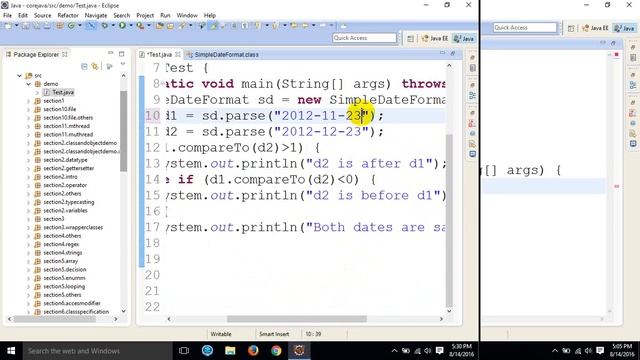This screenshot has width=640, height=360.
Task: Toggle Link with Editor in Package Explorer
Action: (x=95, y=66)
